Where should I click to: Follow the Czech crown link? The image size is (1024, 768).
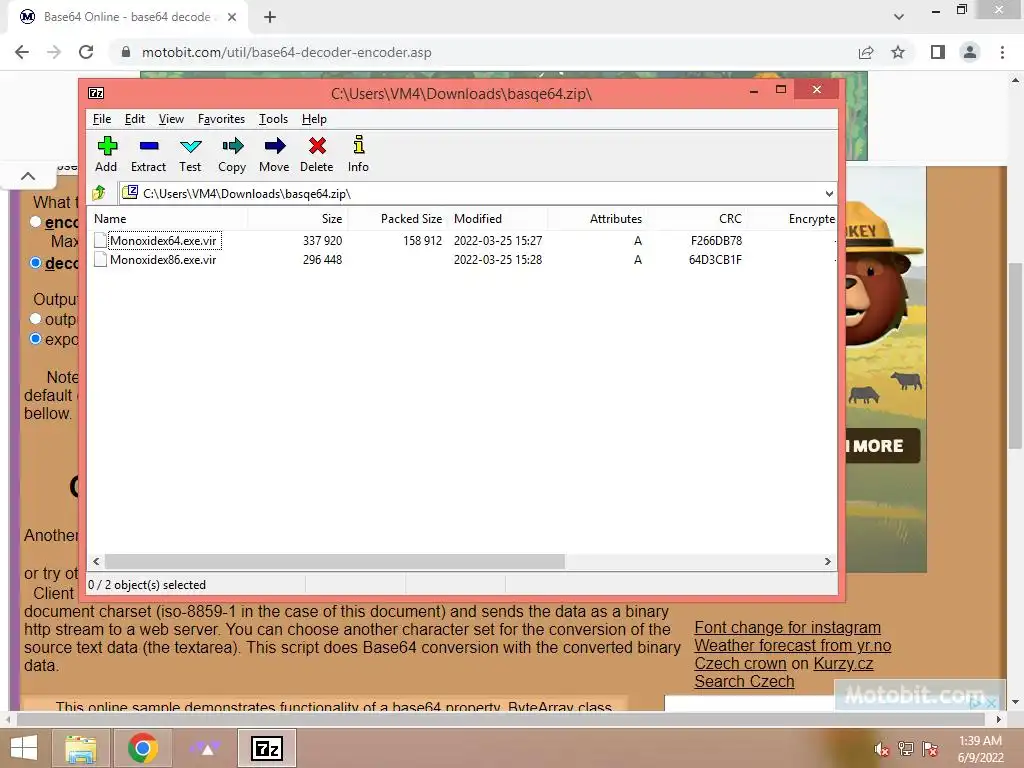(741, 664)
